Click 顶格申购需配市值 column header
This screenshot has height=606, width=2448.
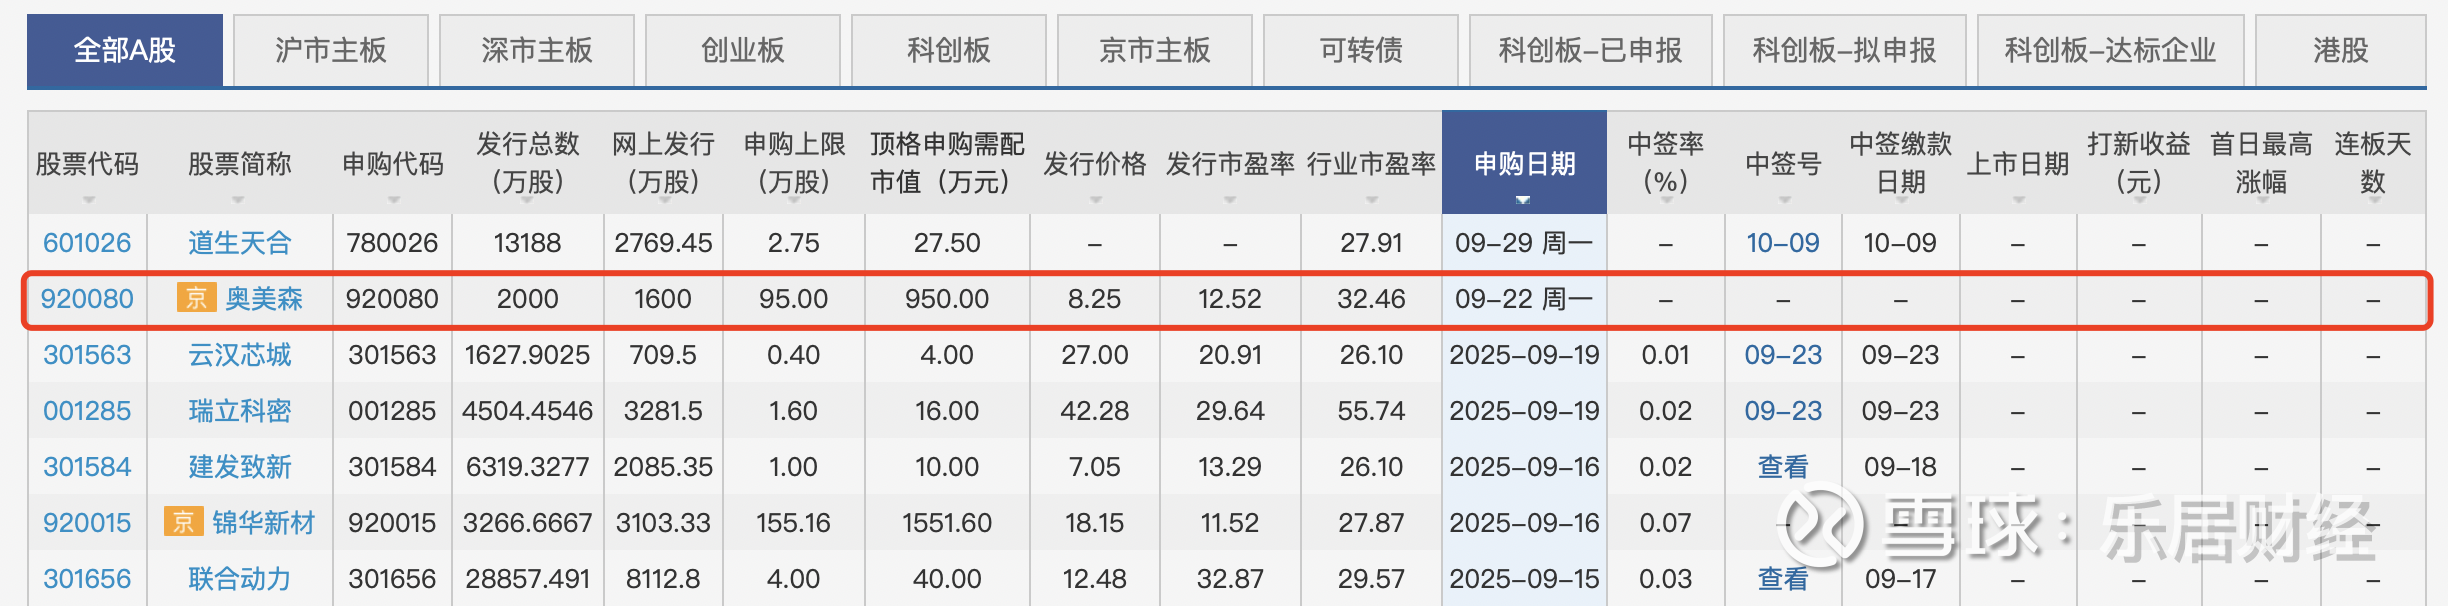click(947, 163)
